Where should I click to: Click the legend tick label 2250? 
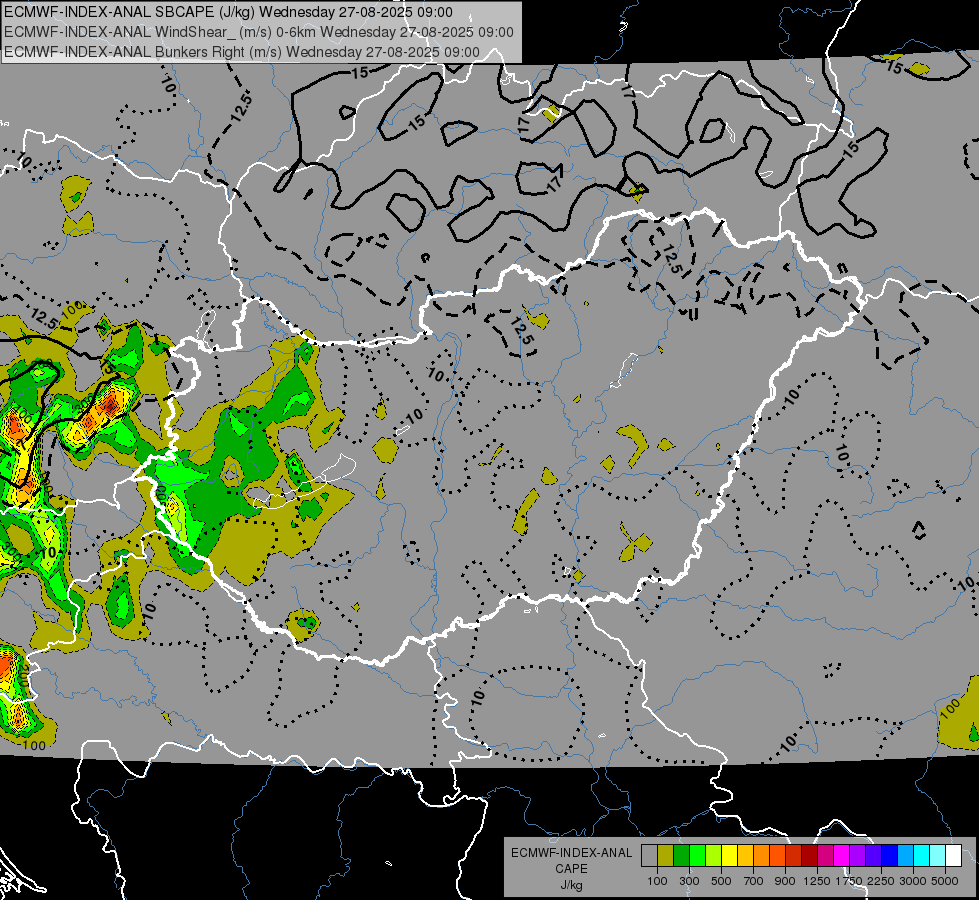(x=882, y=881)
